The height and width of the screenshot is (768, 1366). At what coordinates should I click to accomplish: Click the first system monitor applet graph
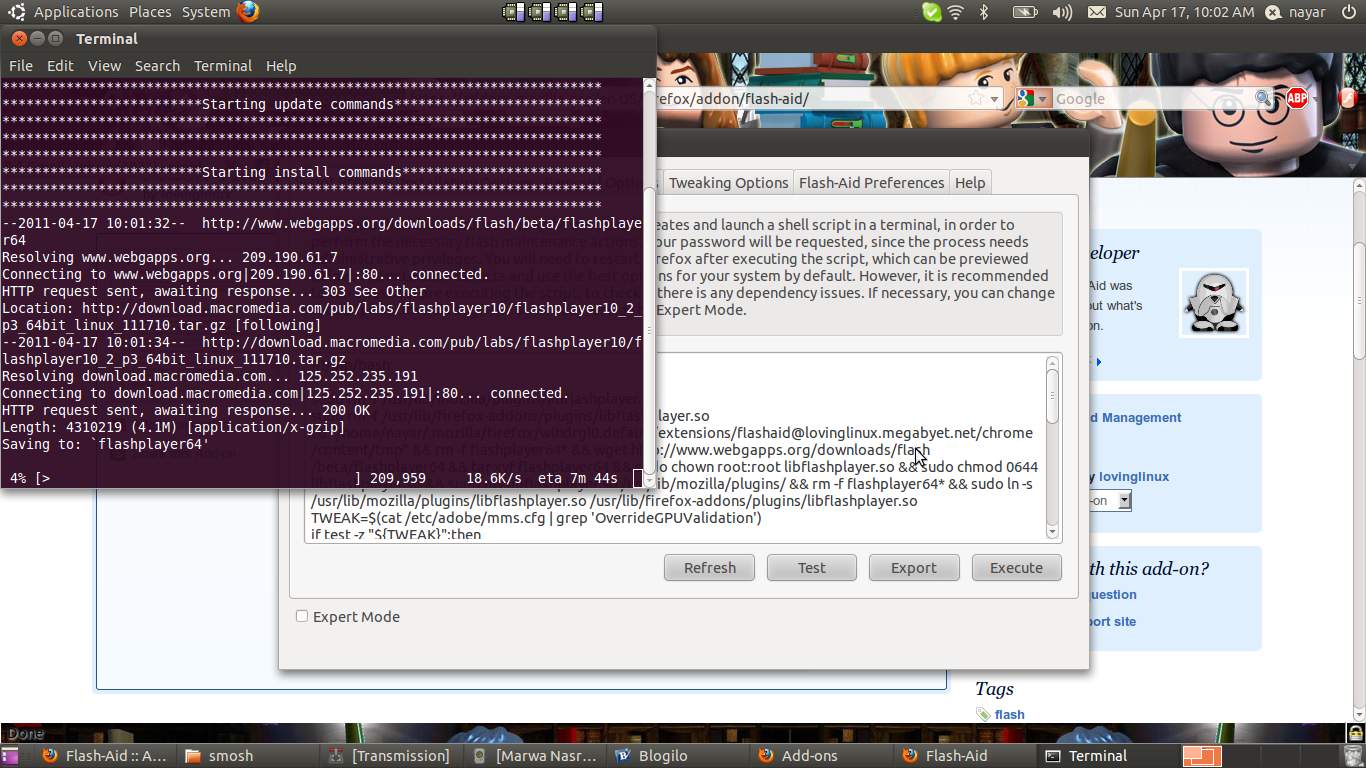click(514, 12)
